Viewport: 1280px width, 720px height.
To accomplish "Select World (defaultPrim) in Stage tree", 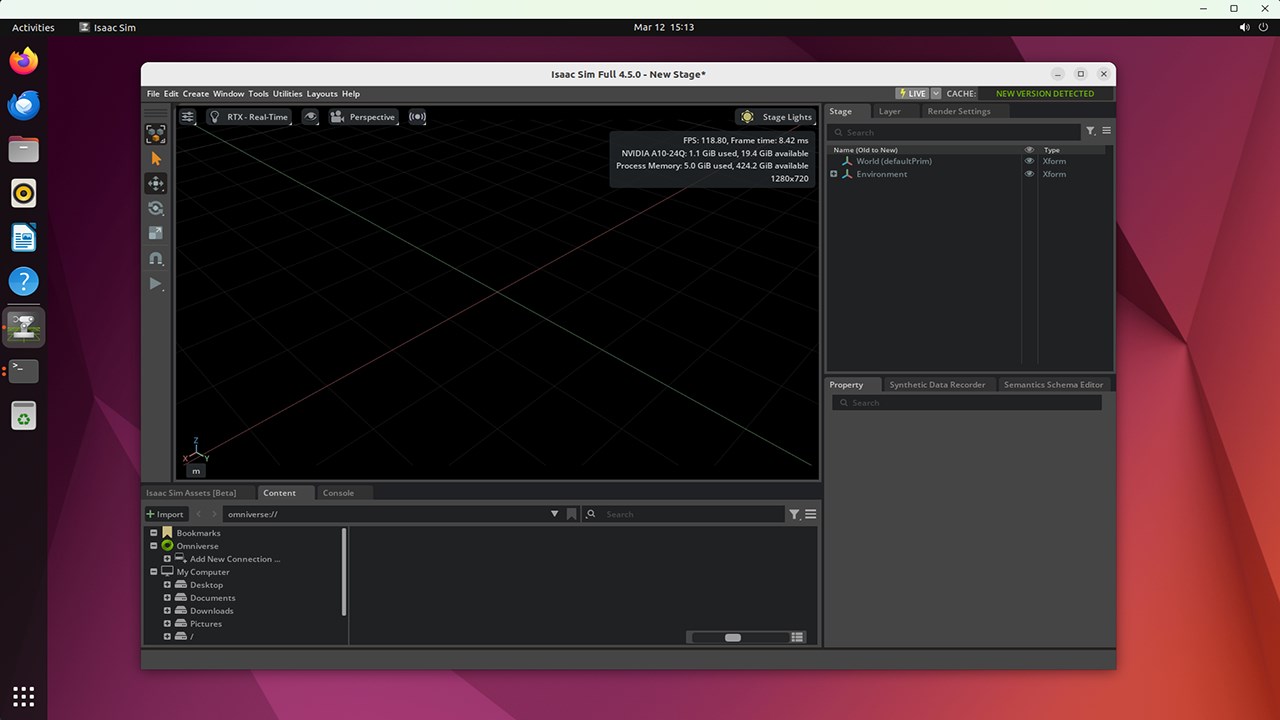I will 894,161.
